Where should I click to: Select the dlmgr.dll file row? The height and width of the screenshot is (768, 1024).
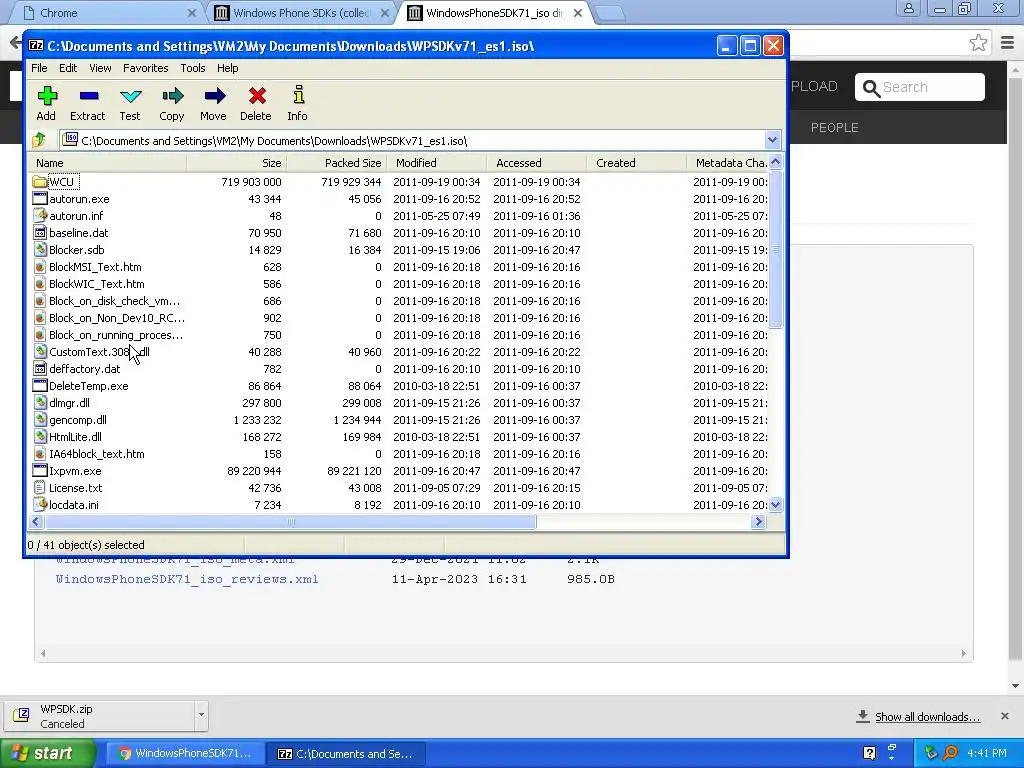click(x=398, y=403)
